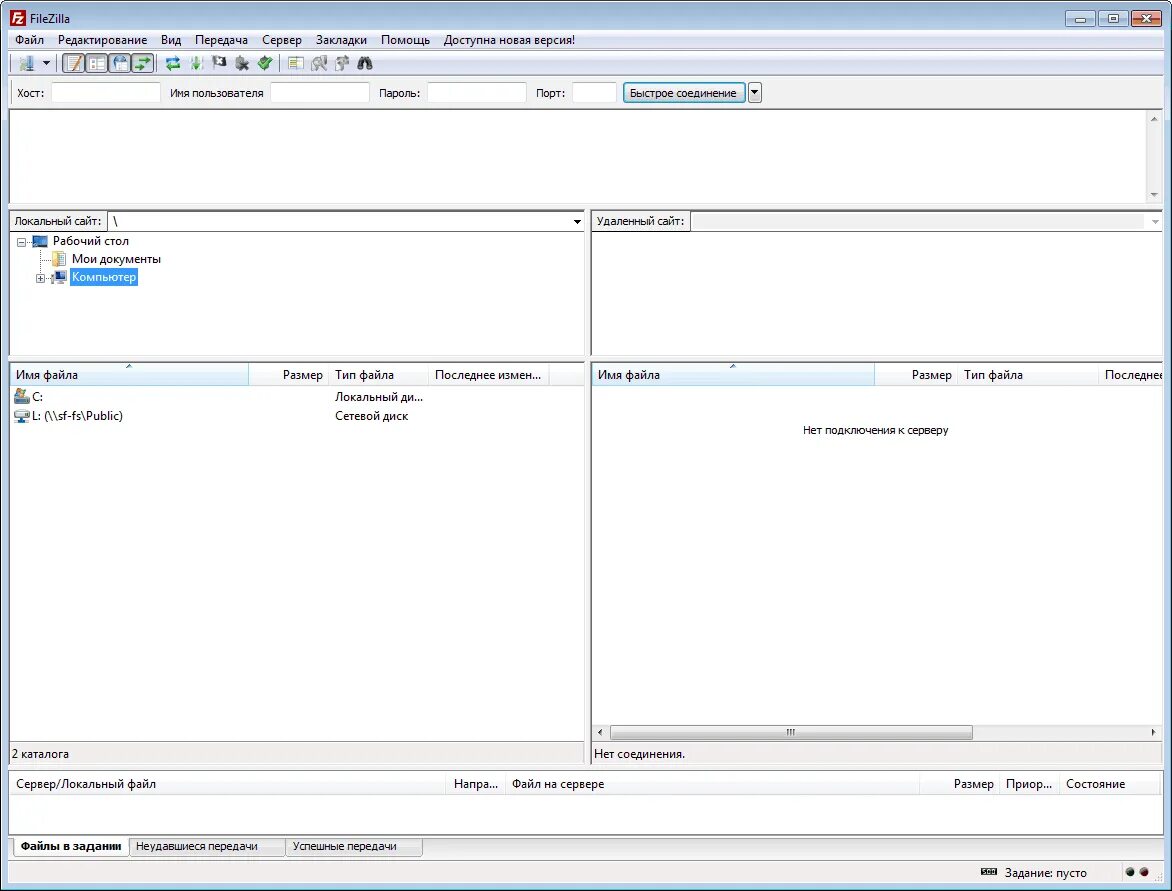The width and height of the screenshot is (1172, 891).
Task: Click the Сервер/Локальный файл queue column header
Action: point(228,783)
